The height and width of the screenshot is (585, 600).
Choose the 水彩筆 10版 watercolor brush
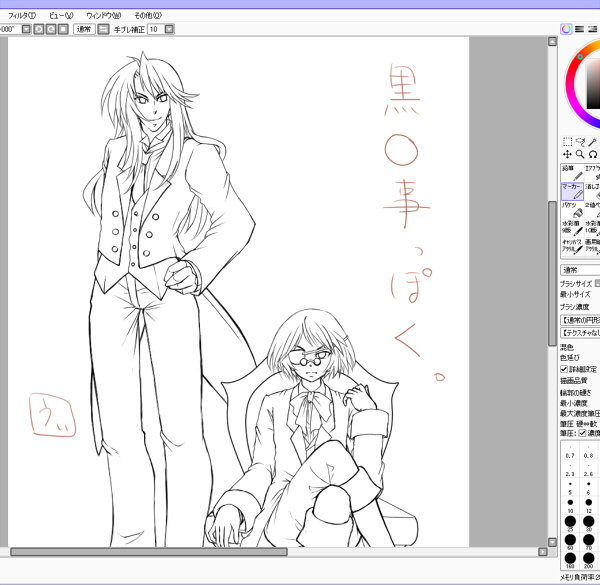pyautogui.click(x=592, y=228)
